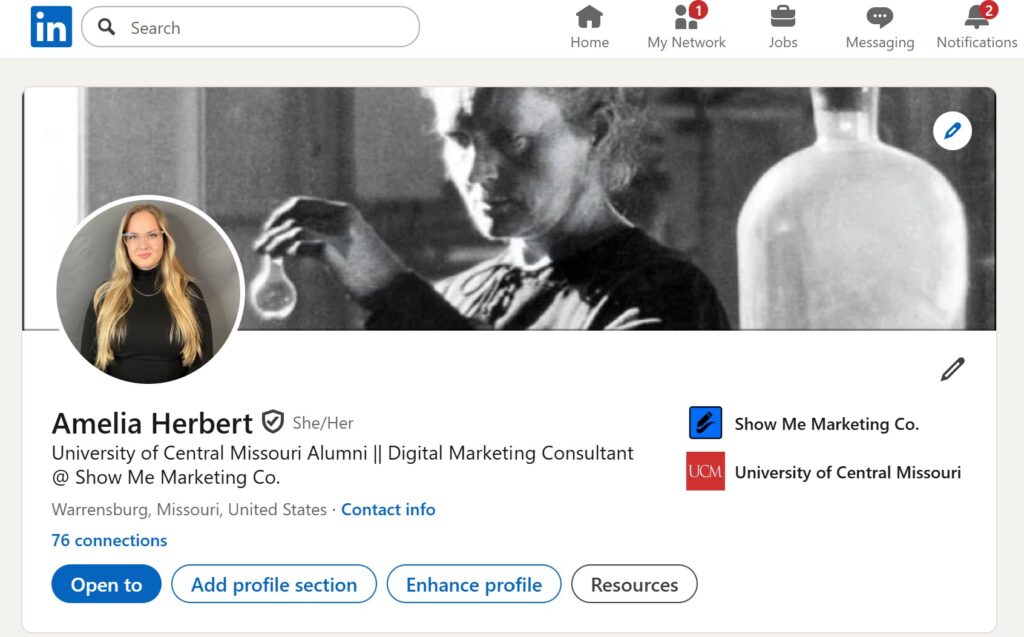Click the search magnifier icon

tap(106, 27)
